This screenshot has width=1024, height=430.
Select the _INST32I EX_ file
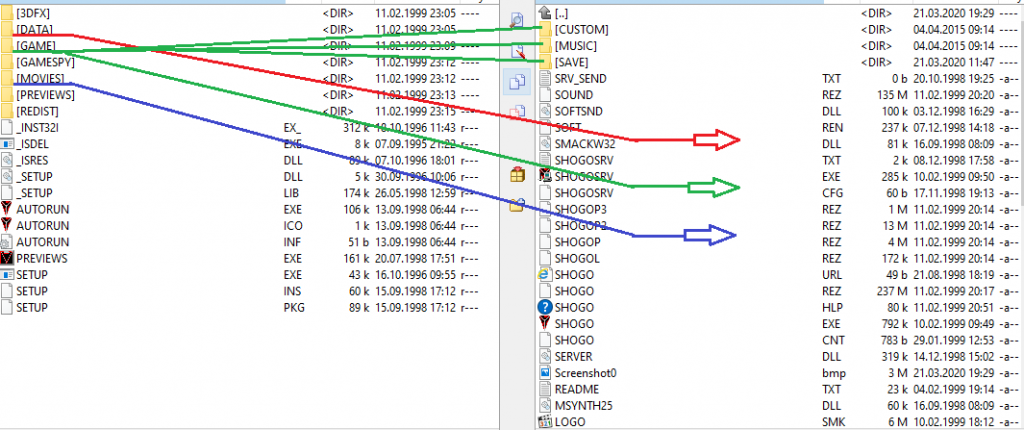pos(242,127)
